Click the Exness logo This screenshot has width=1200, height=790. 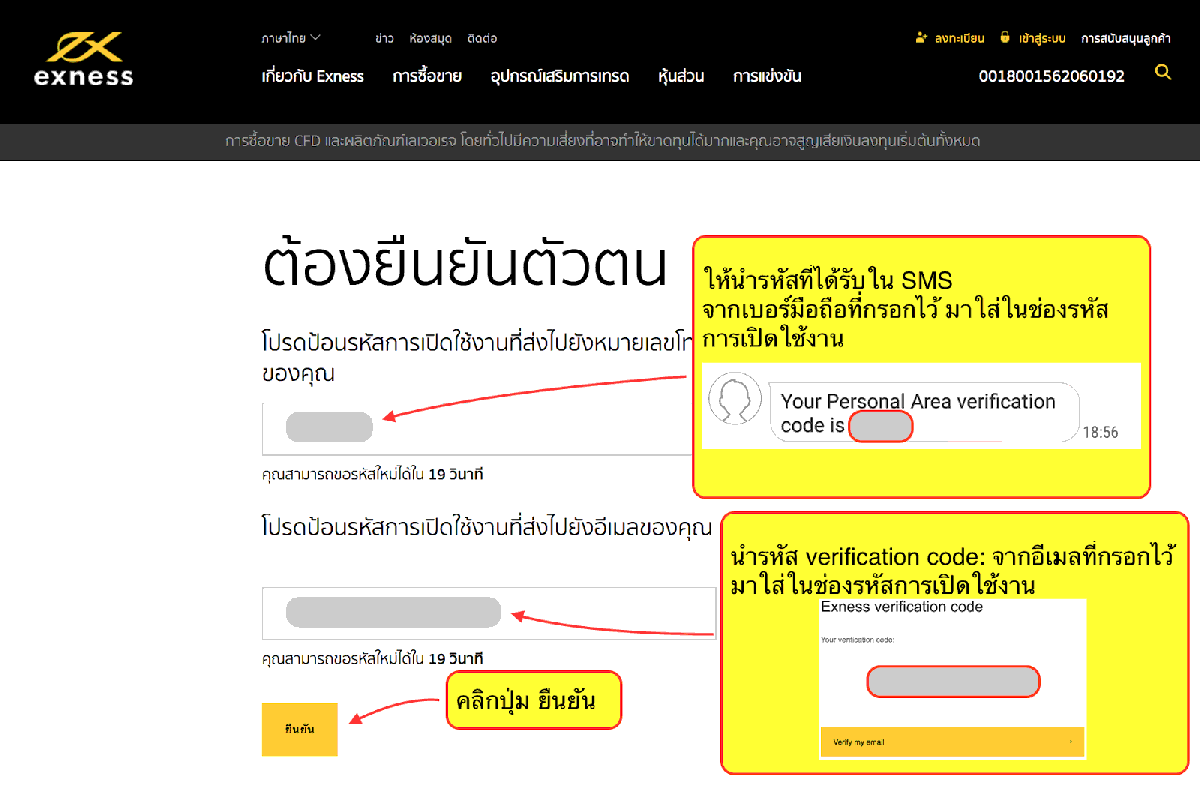[x=84, y=59]
